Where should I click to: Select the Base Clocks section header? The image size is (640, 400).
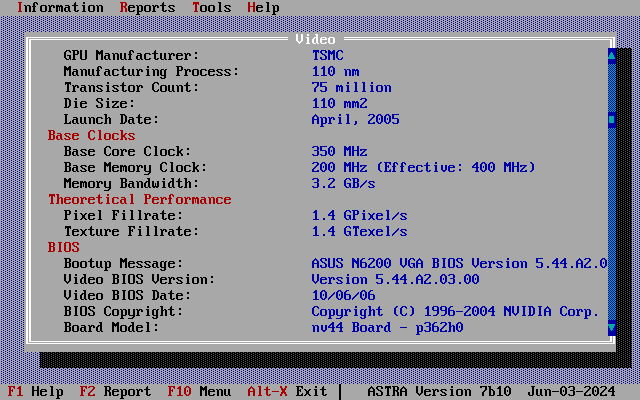pos(91,136)
